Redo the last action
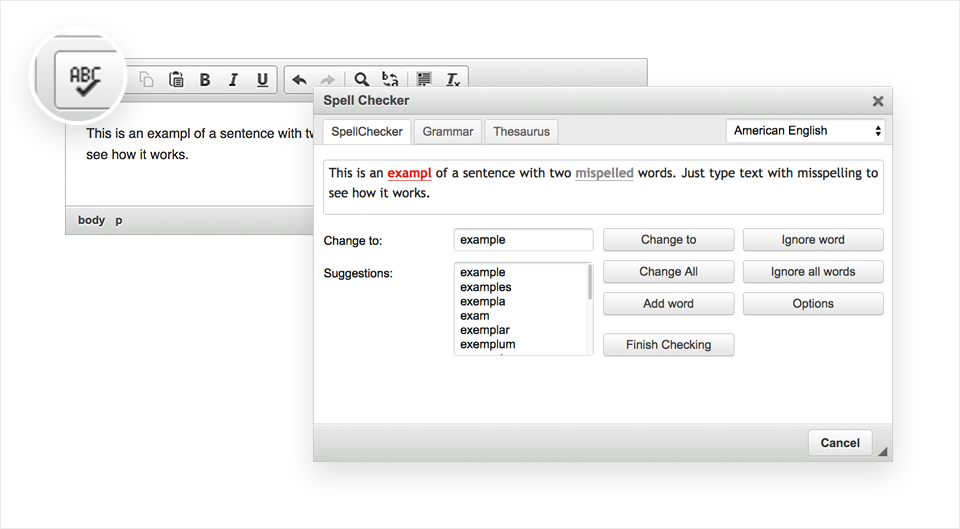The width and height of the screenshot is (960, 529). pos(328,80)
